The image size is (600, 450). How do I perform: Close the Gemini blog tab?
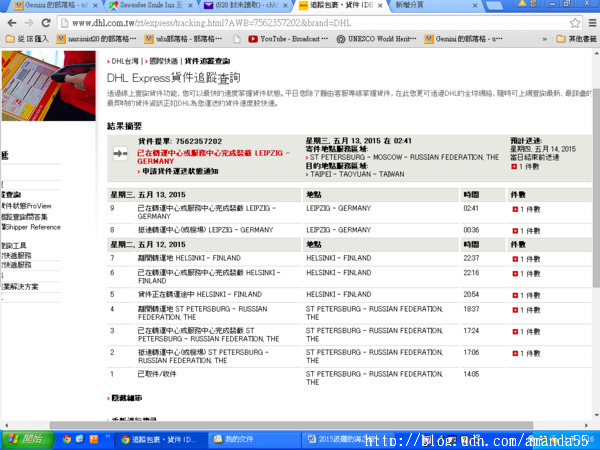coord(95,6)
